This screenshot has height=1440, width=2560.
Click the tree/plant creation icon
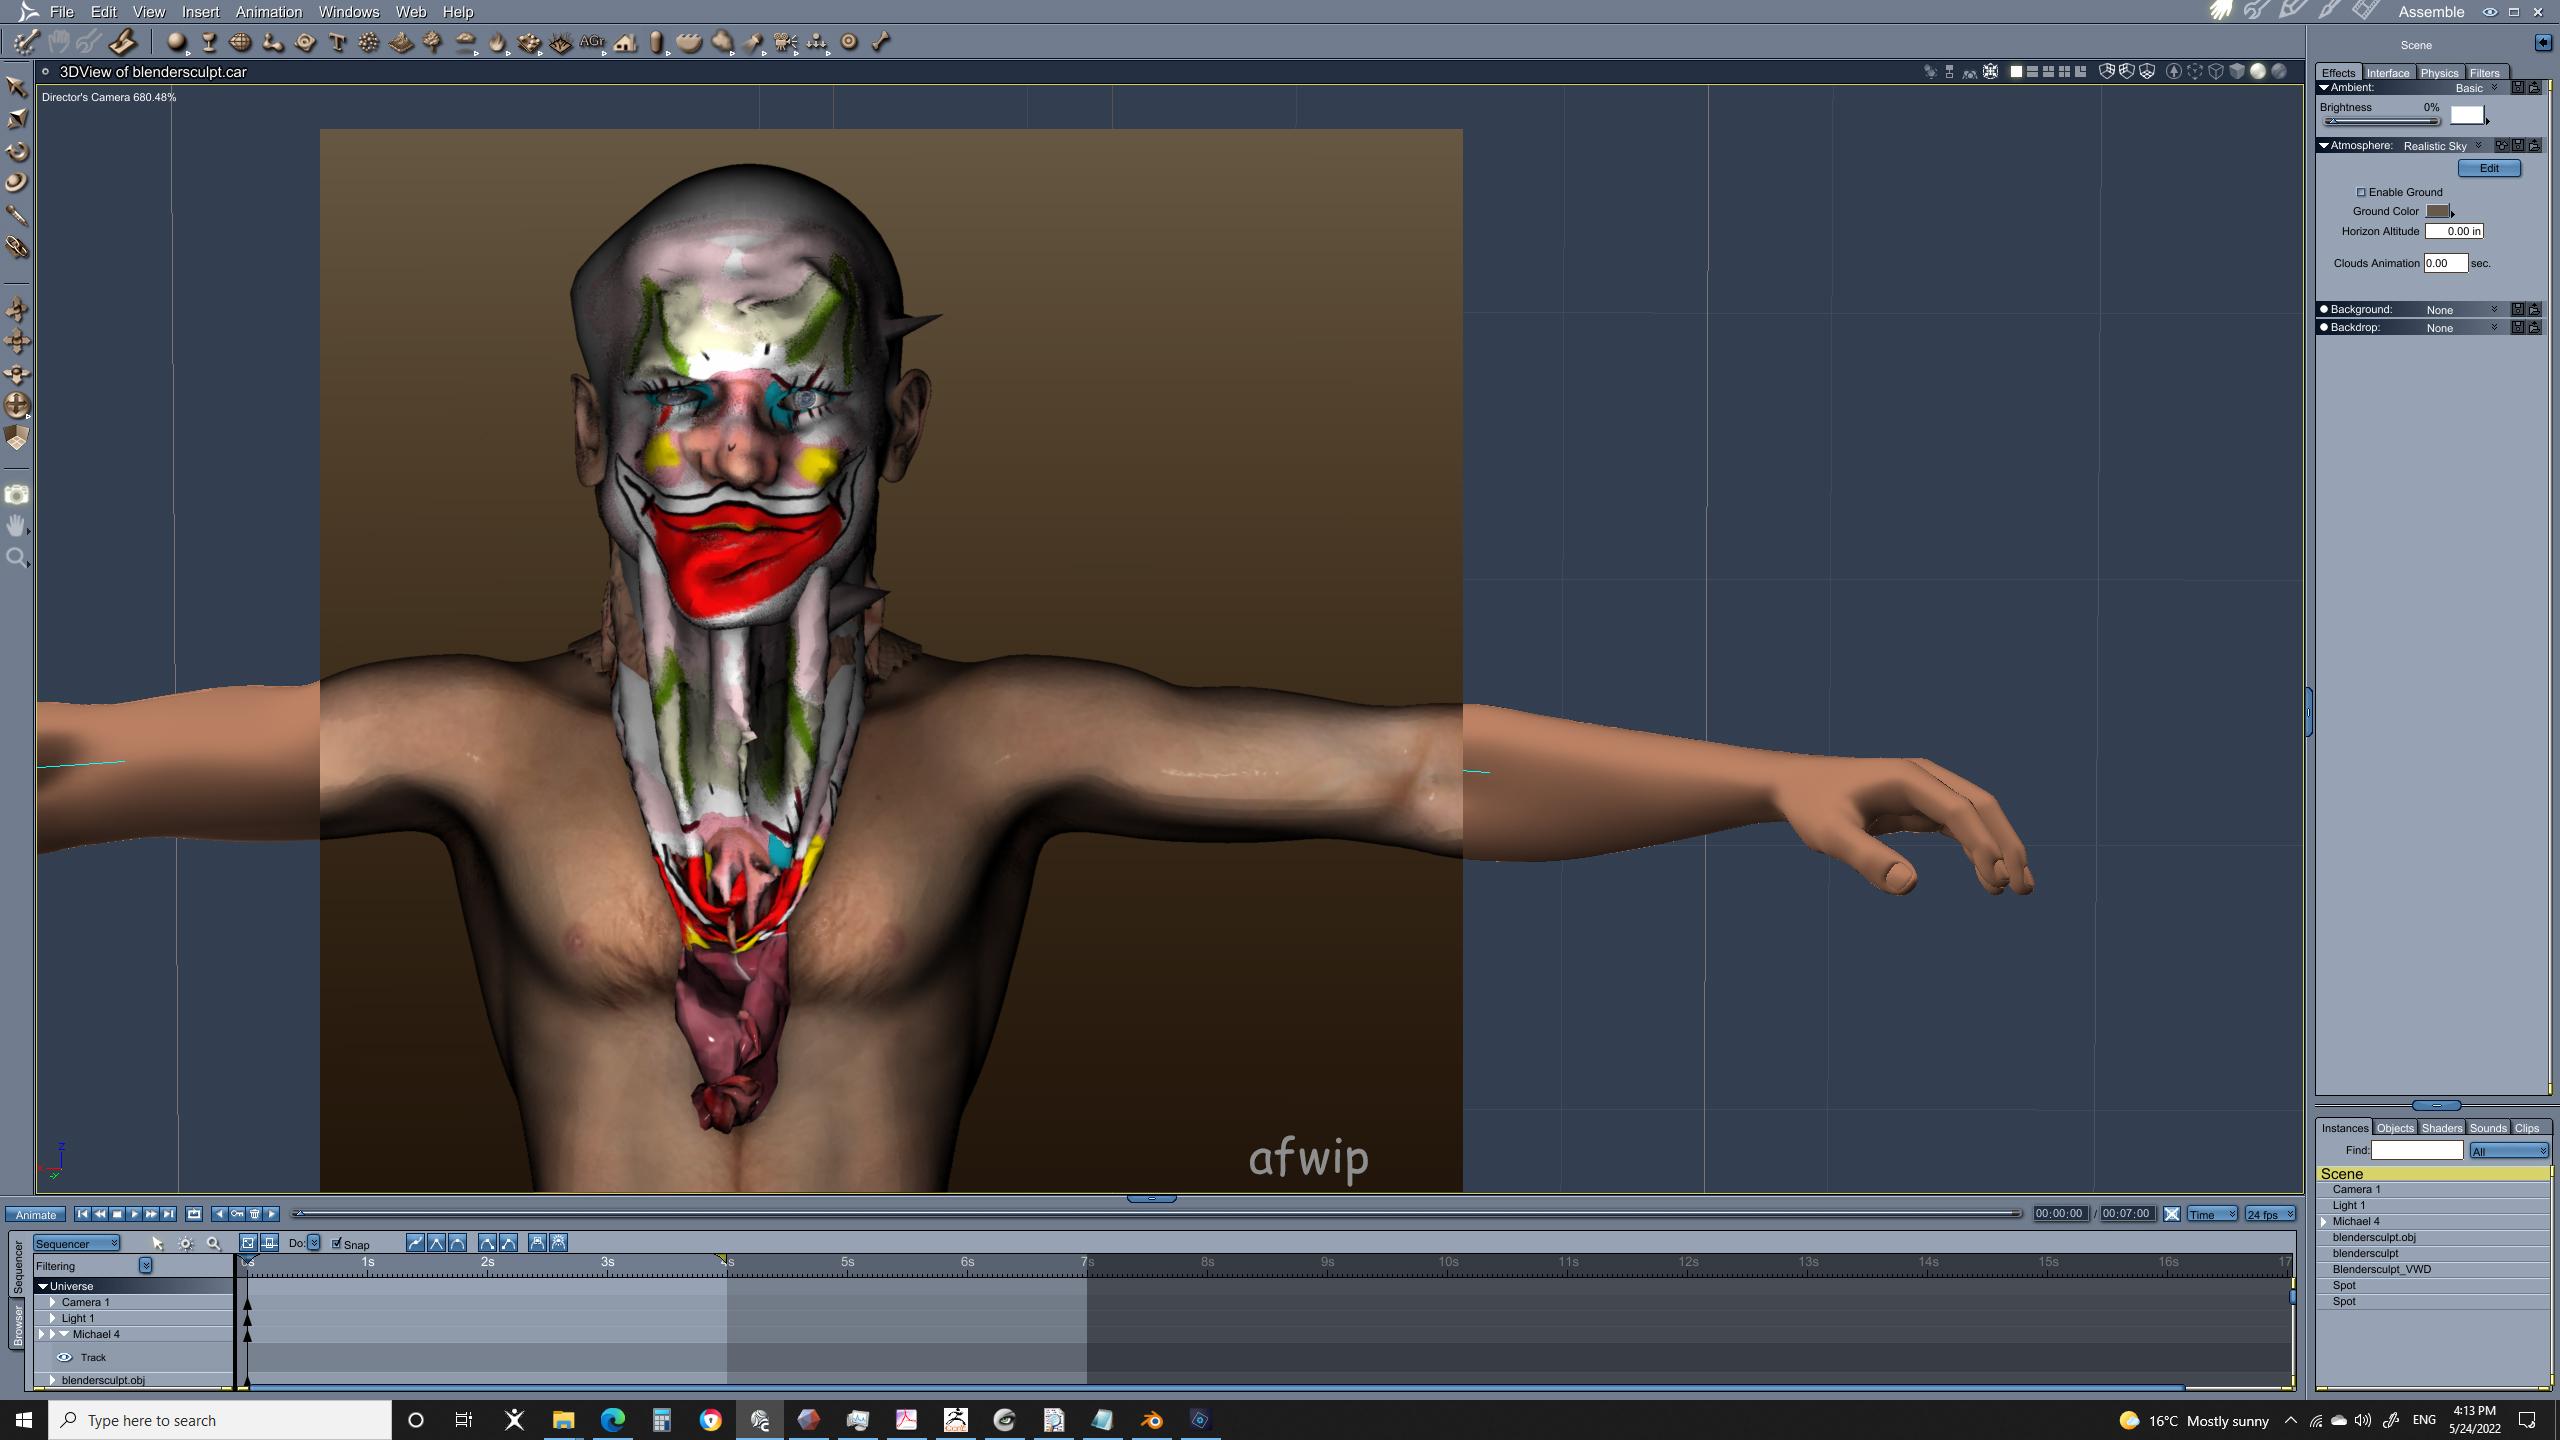(432, 42)
